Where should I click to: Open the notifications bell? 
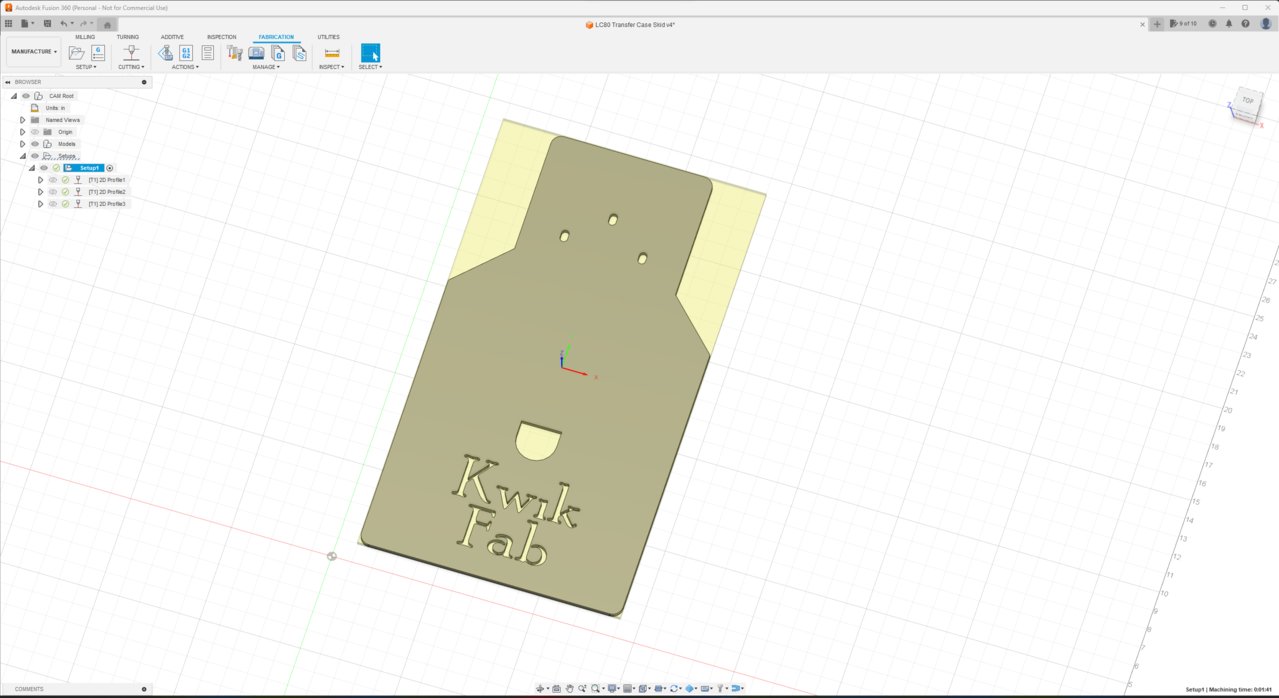click(x=1229, y=24)
